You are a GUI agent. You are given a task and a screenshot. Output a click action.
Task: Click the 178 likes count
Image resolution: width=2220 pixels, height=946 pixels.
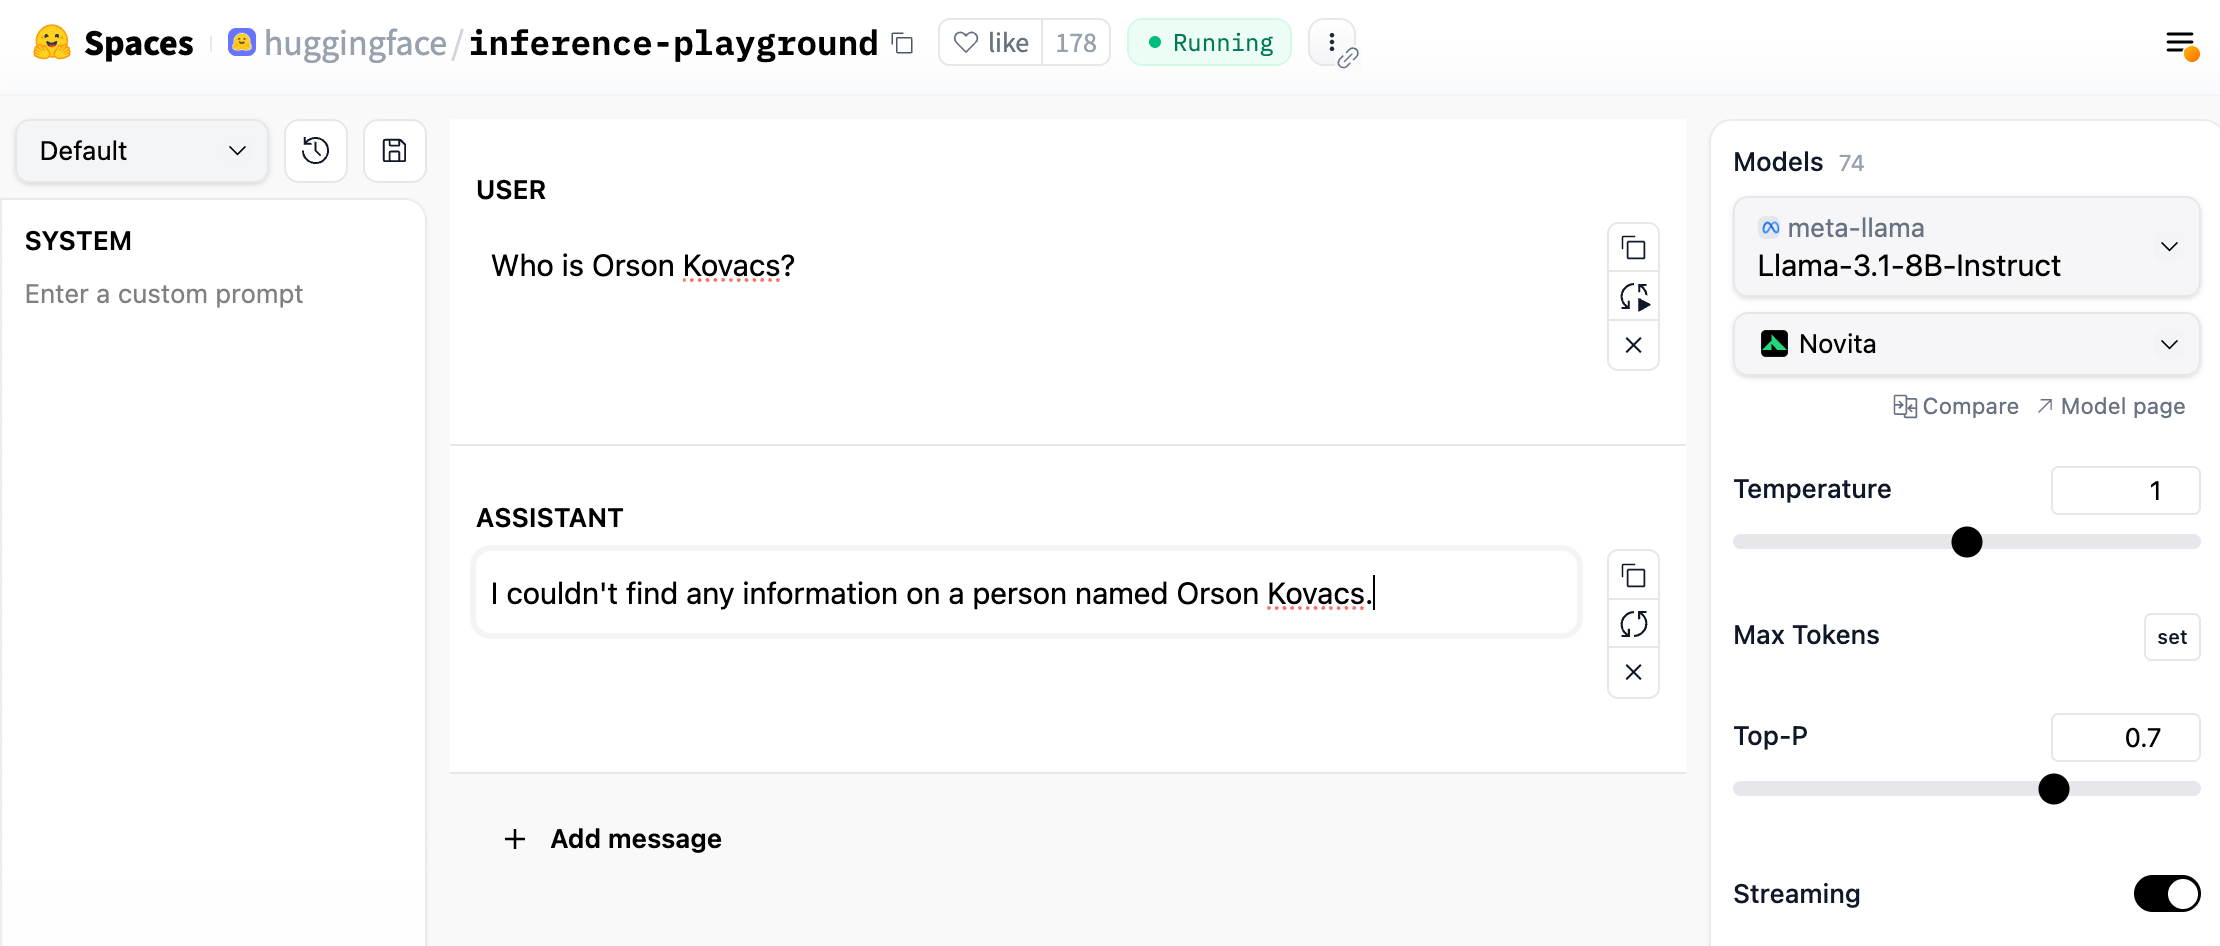pyautogui.click(x=1076, y=43)
